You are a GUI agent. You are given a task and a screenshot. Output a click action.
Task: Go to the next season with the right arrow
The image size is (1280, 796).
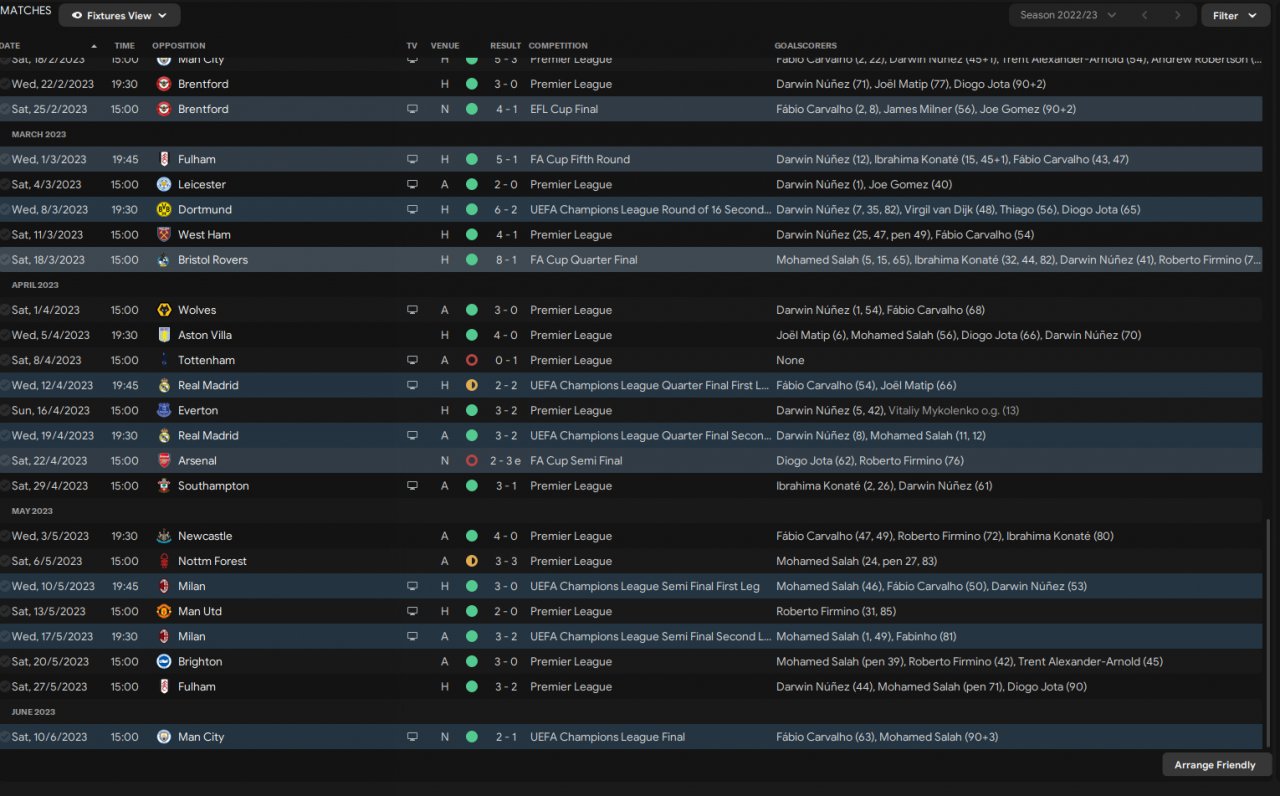point(1178,15)
